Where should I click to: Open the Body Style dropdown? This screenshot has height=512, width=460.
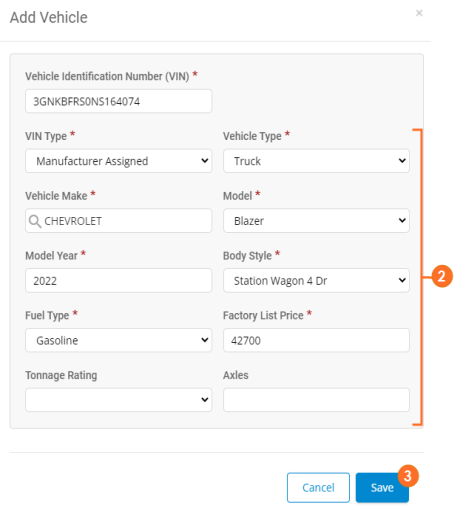[316, 281]
